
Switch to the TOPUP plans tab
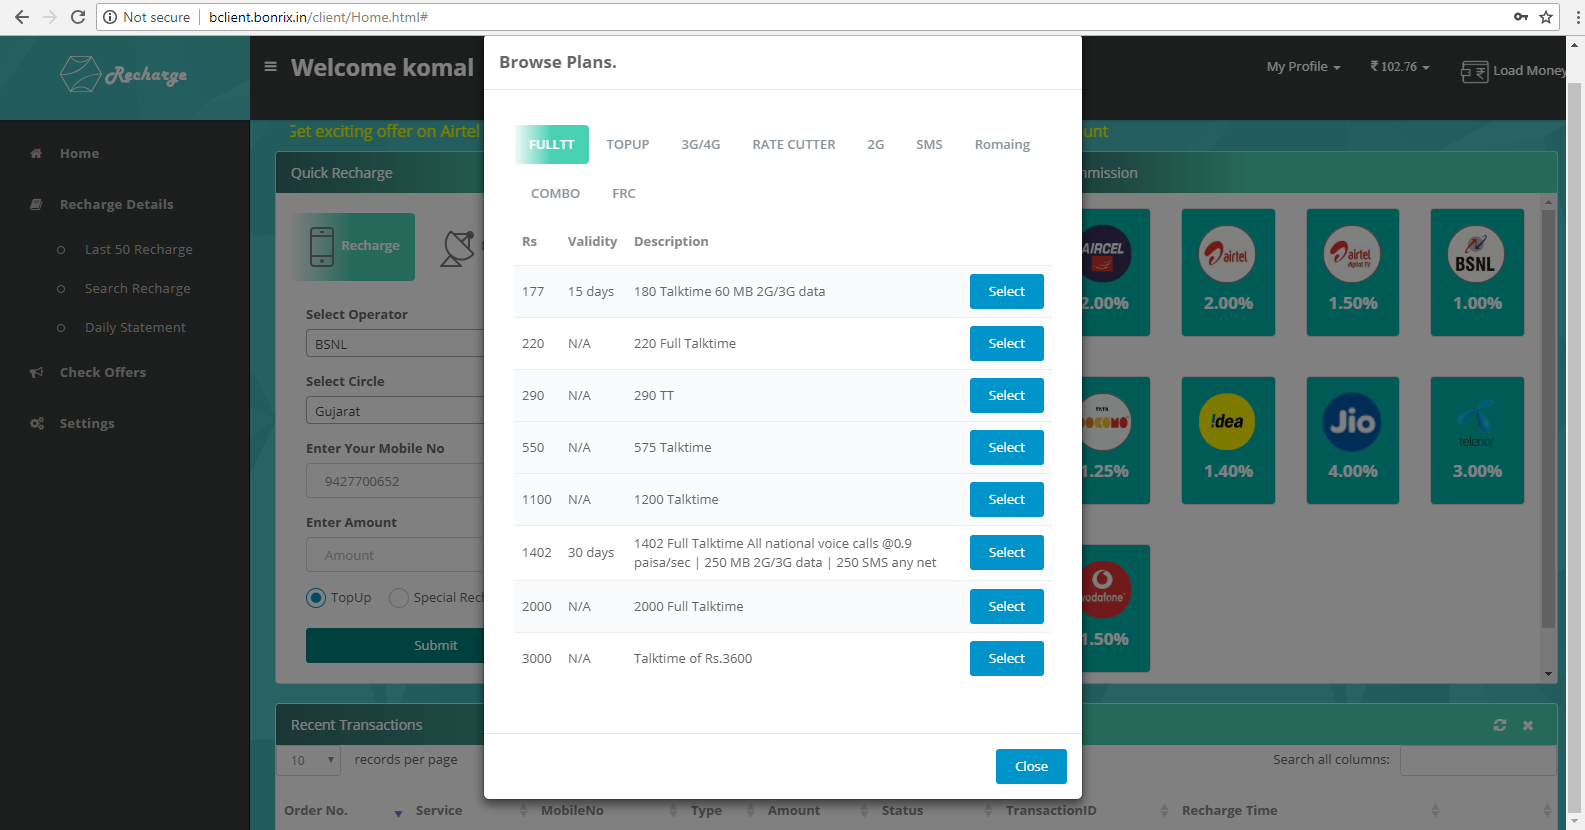(627, 145)
